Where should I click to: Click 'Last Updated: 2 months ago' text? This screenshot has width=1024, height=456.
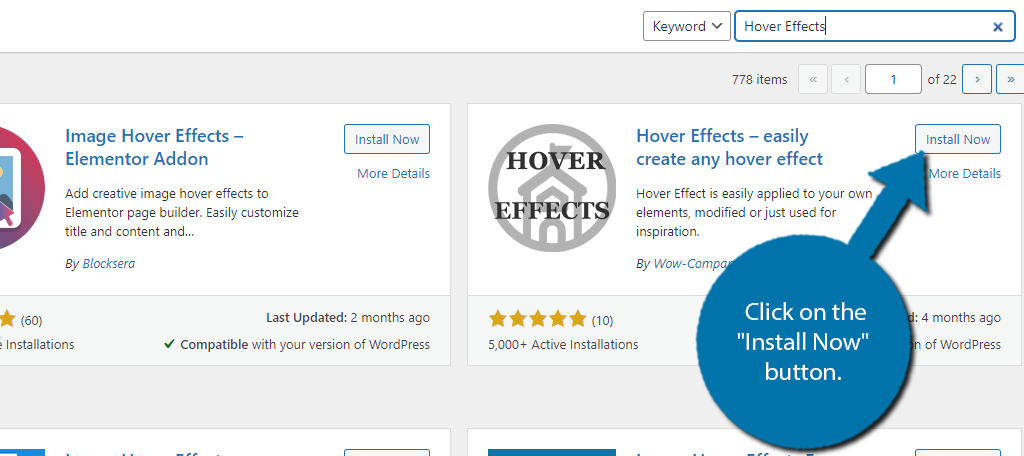pos(348,318)
